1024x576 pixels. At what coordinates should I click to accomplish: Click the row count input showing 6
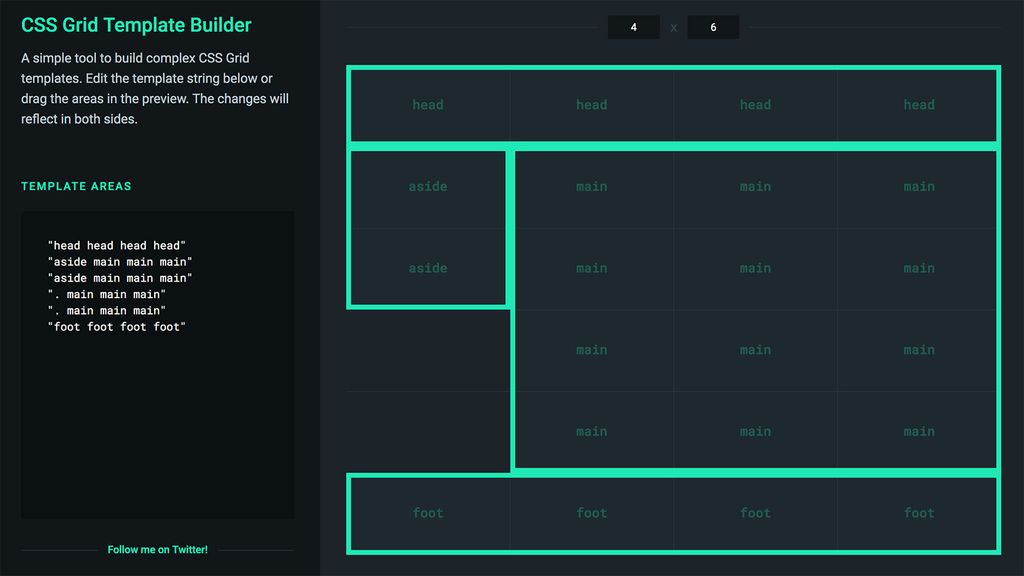point(713,27)
